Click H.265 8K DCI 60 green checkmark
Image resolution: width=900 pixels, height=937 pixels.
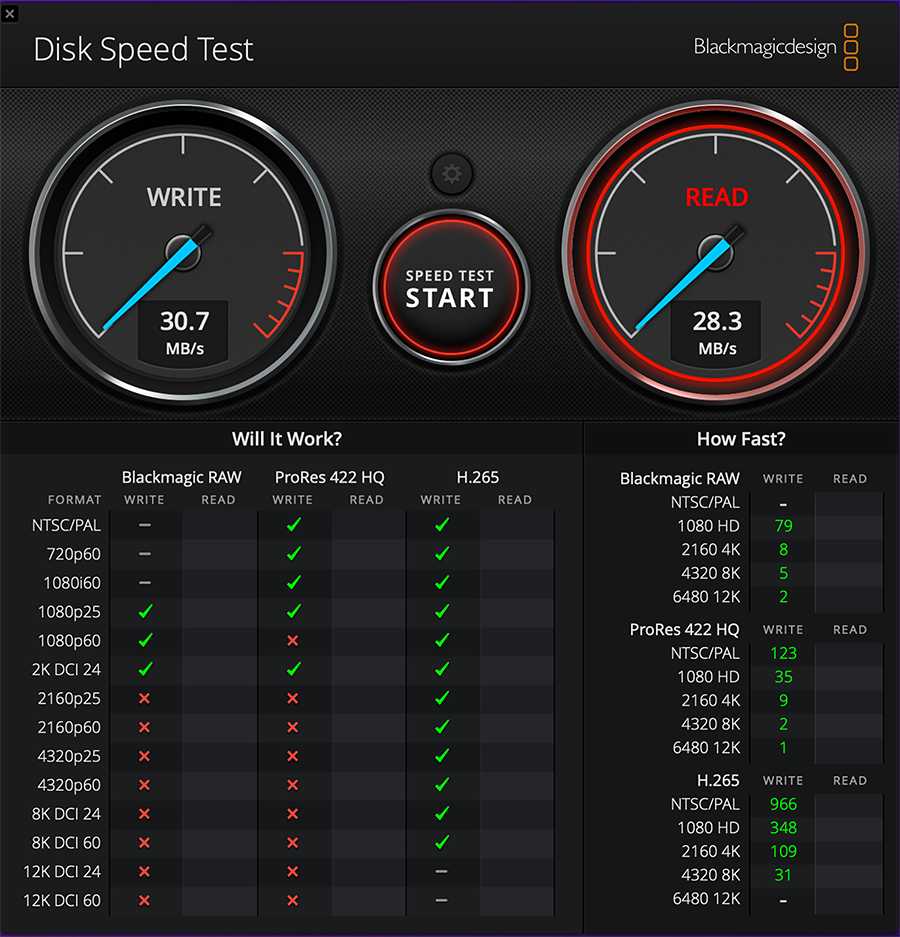(x=441, y=842)
